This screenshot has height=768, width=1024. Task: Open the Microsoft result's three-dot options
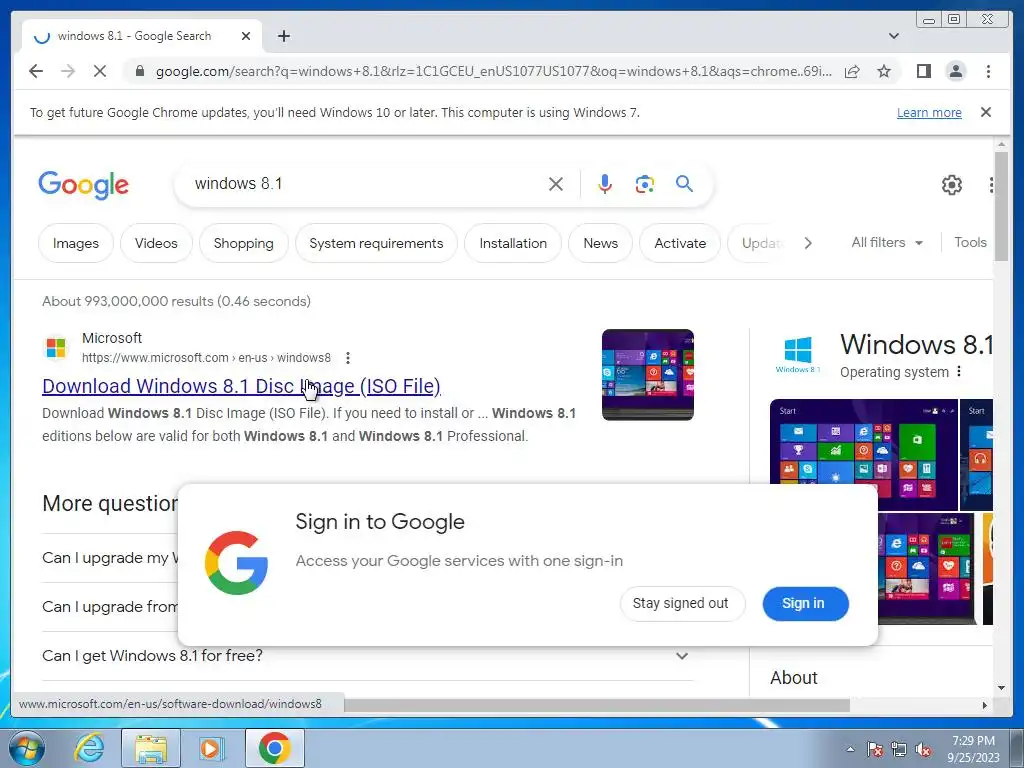[x=348, y=358]
